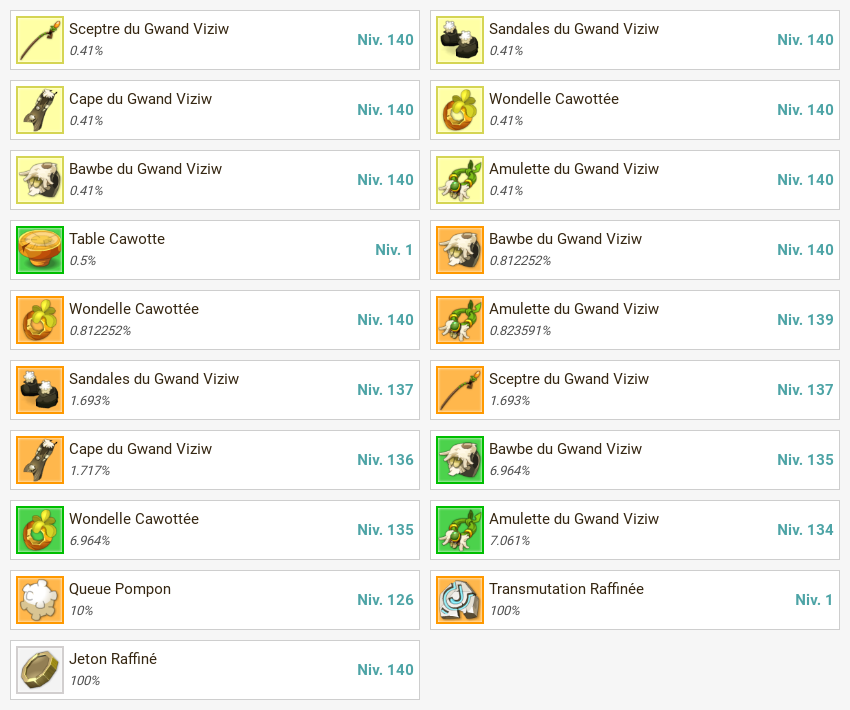This screenshot has height=710, width=850.
Task: Open the green Wondelle Cawottée icon at 6.964%
Action: 40,530
